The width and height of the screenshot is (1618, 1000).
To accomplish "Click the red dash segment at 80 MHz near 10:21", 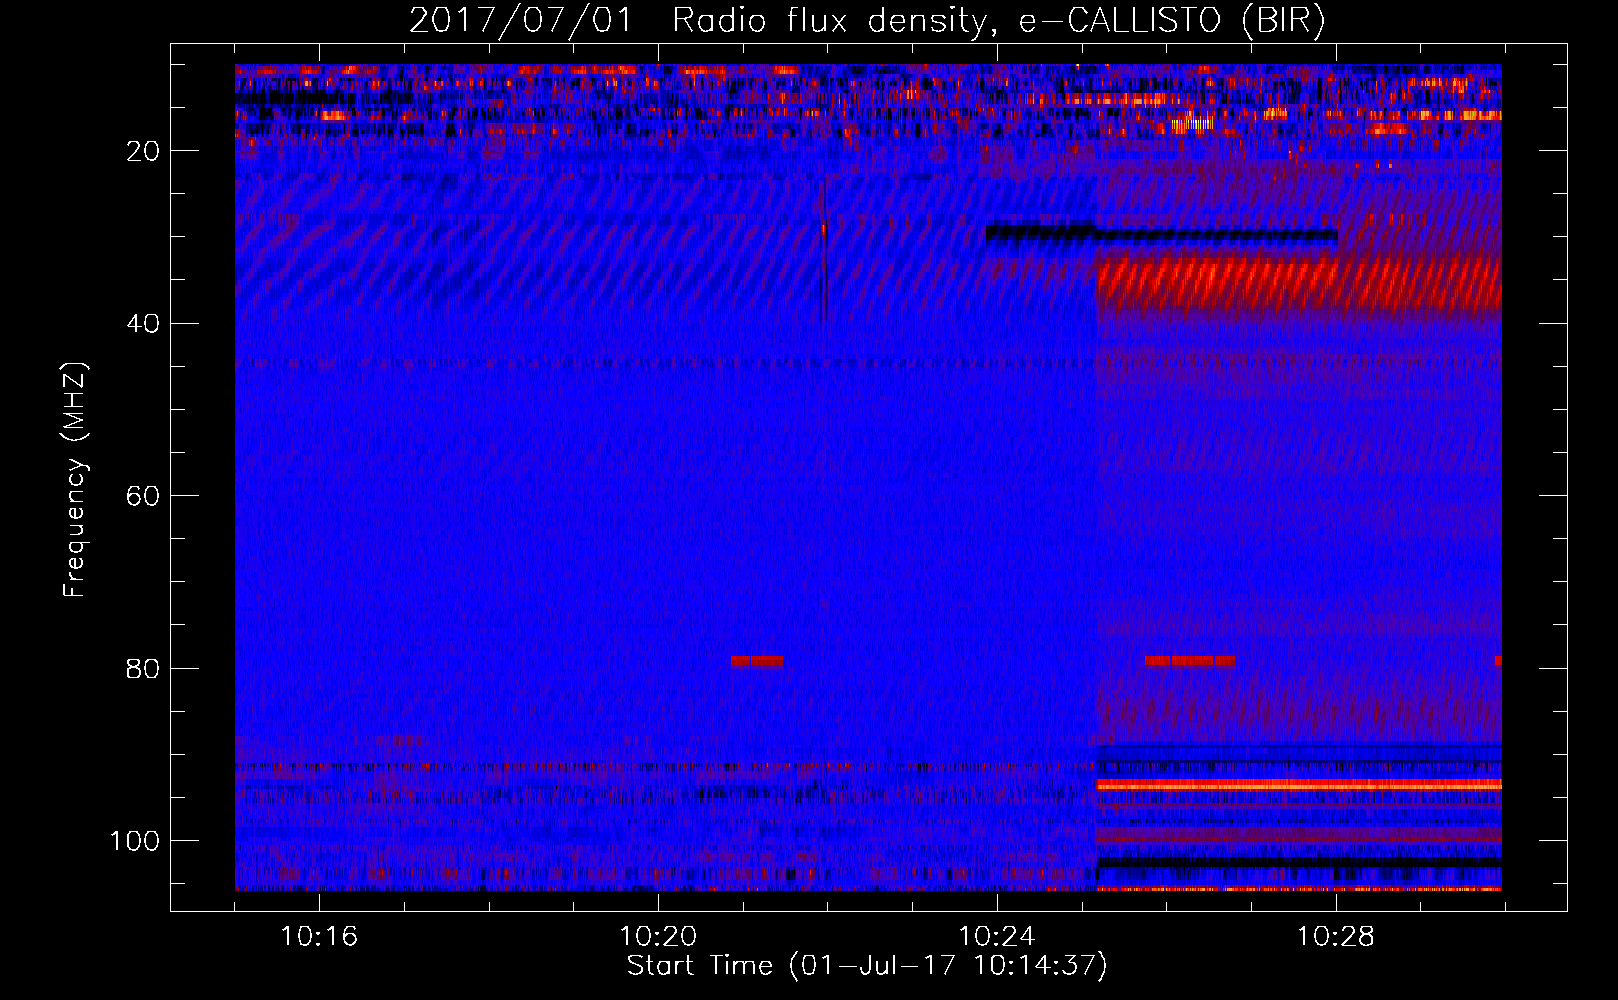I will pos(757,661).
